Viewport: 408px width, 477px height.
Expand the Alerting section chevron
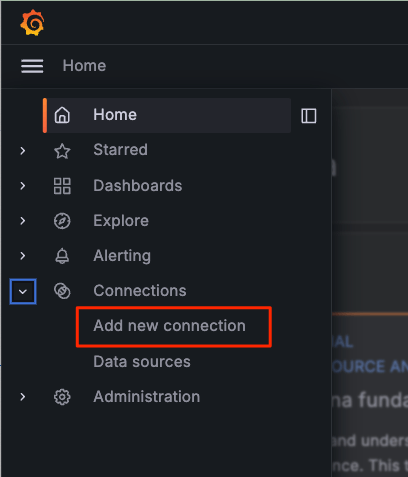coord(23,256)
